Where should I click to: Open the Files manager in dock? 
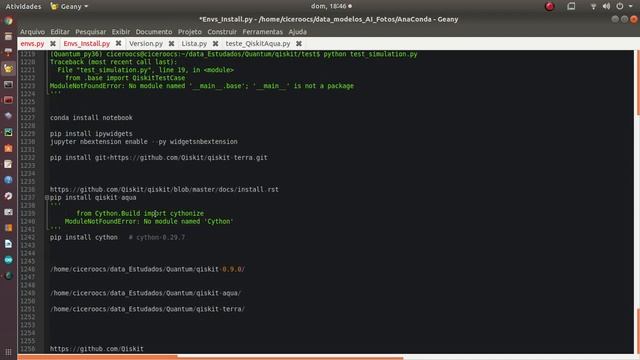click(8, 37)
